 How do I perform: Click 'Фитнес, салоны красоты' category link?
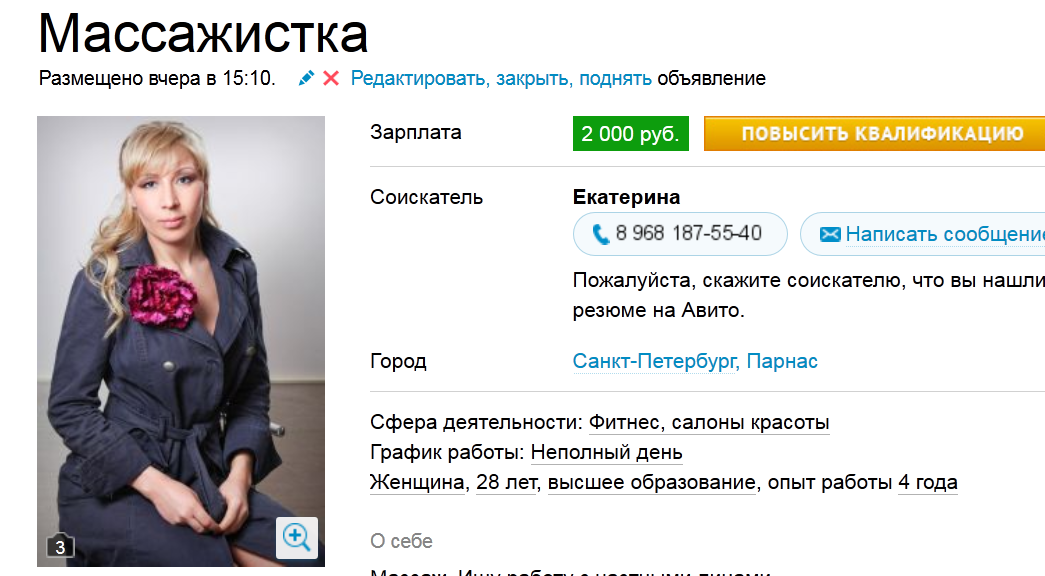709,423
